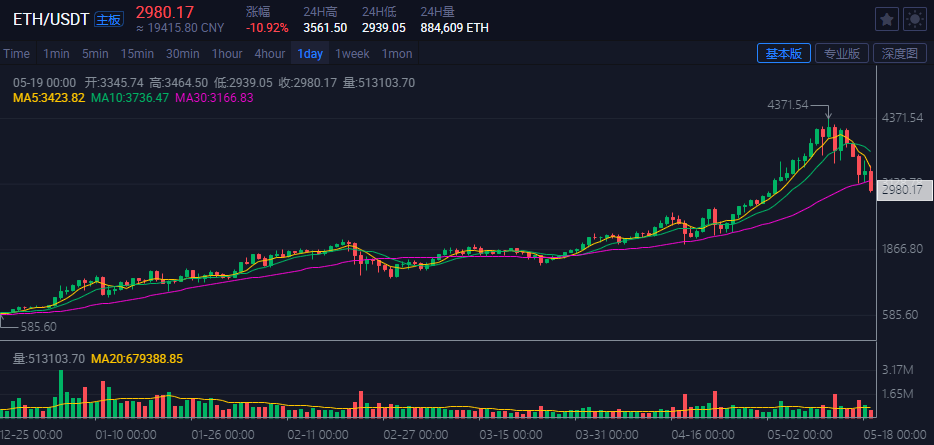Toggle the light/dark theme sun icon
The height and width of the screenshot is (445, 934).
[x=914, y=19]
